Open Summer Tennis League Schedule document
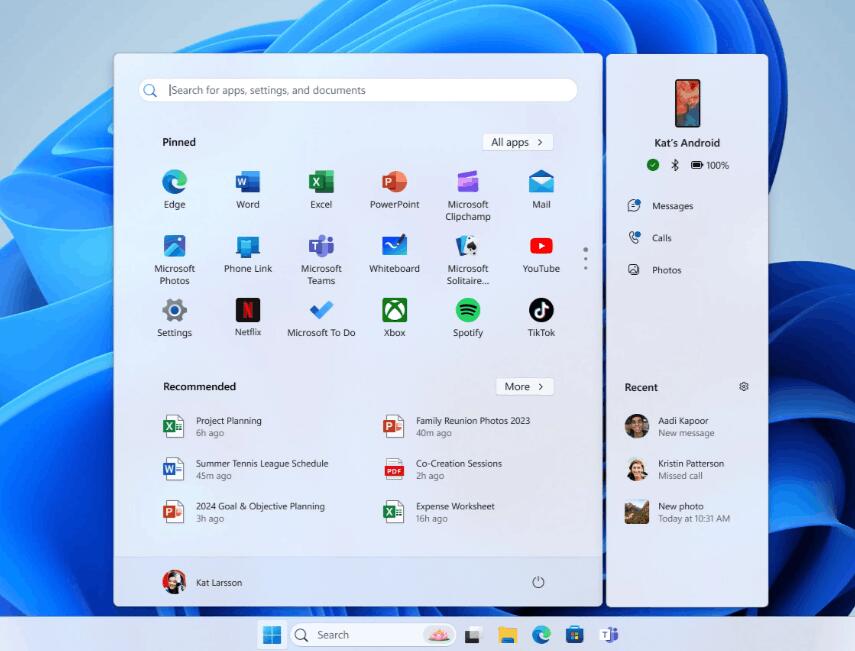Viewport: 855px width, 651px height. pyautogui.click(x=245, y=469)
